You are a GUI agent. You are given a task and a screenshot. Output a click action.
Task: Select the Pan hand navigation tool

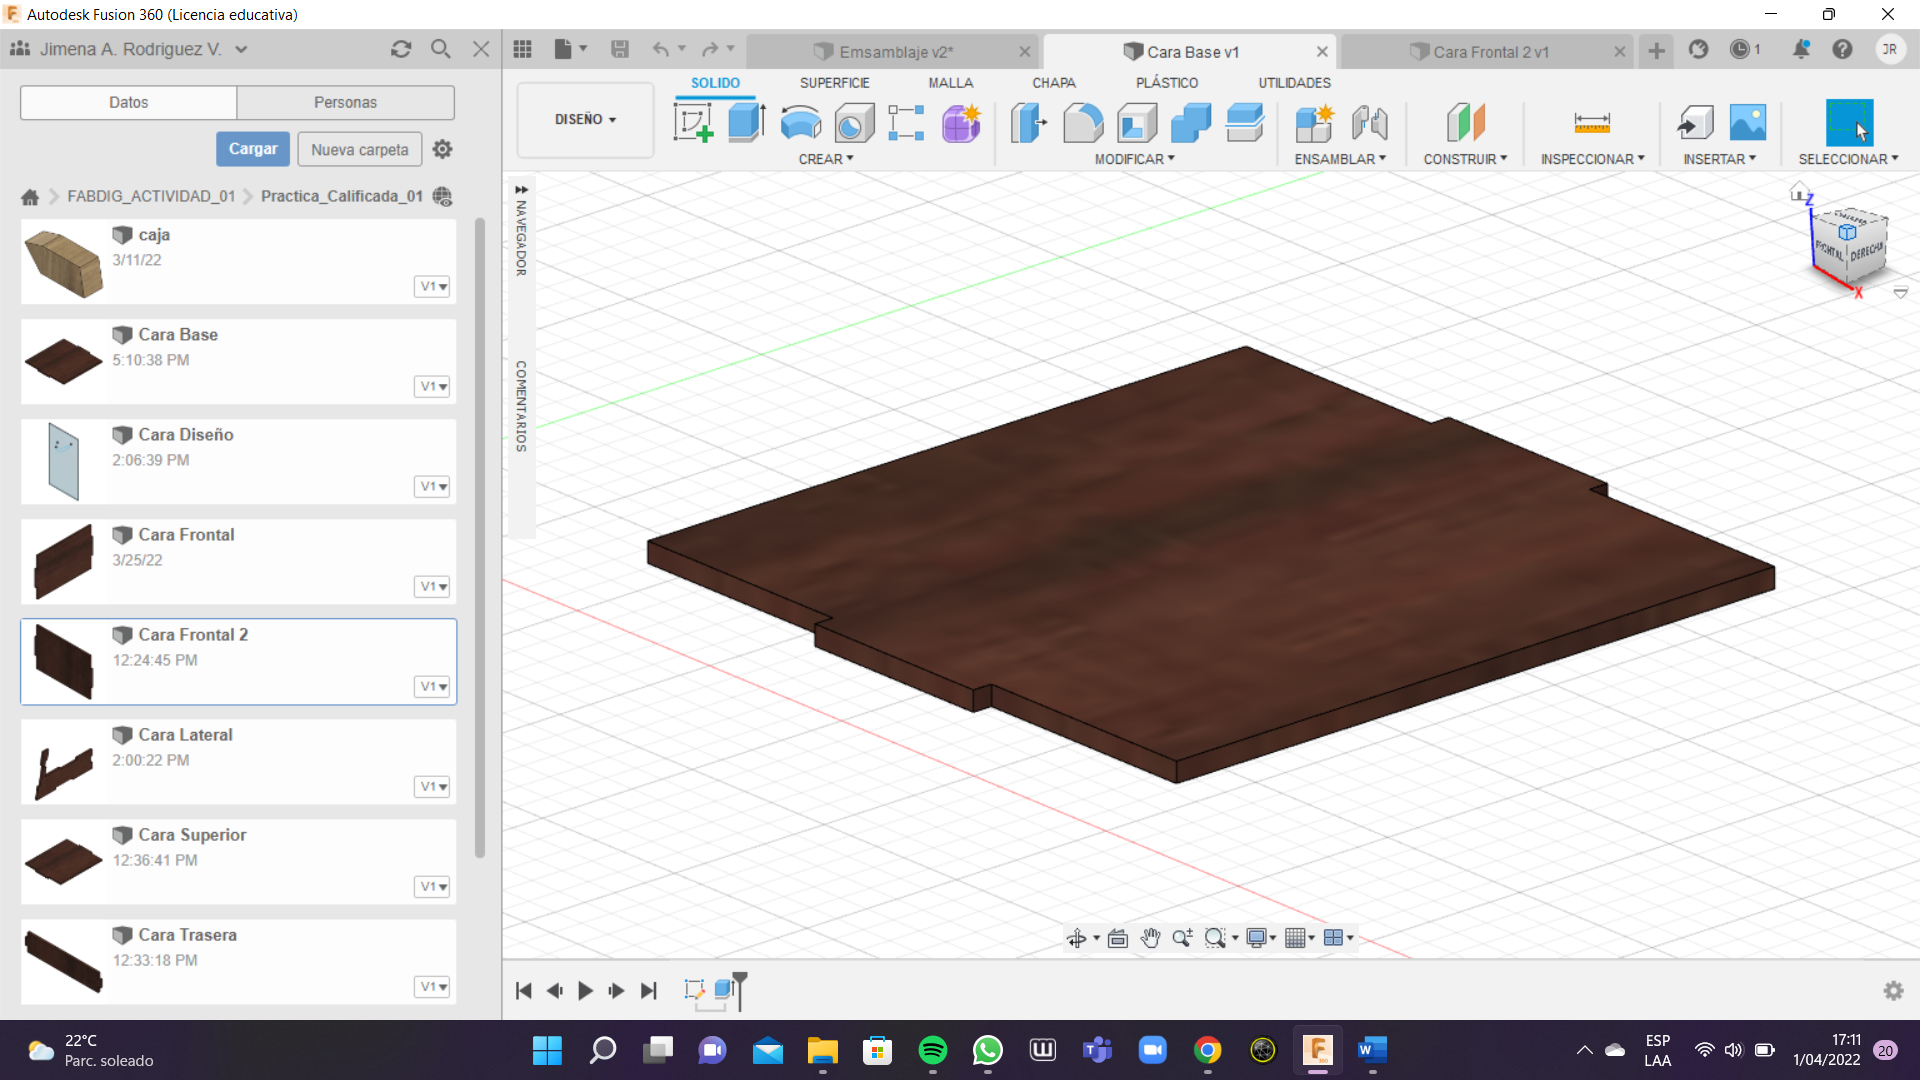point(1150,938)
